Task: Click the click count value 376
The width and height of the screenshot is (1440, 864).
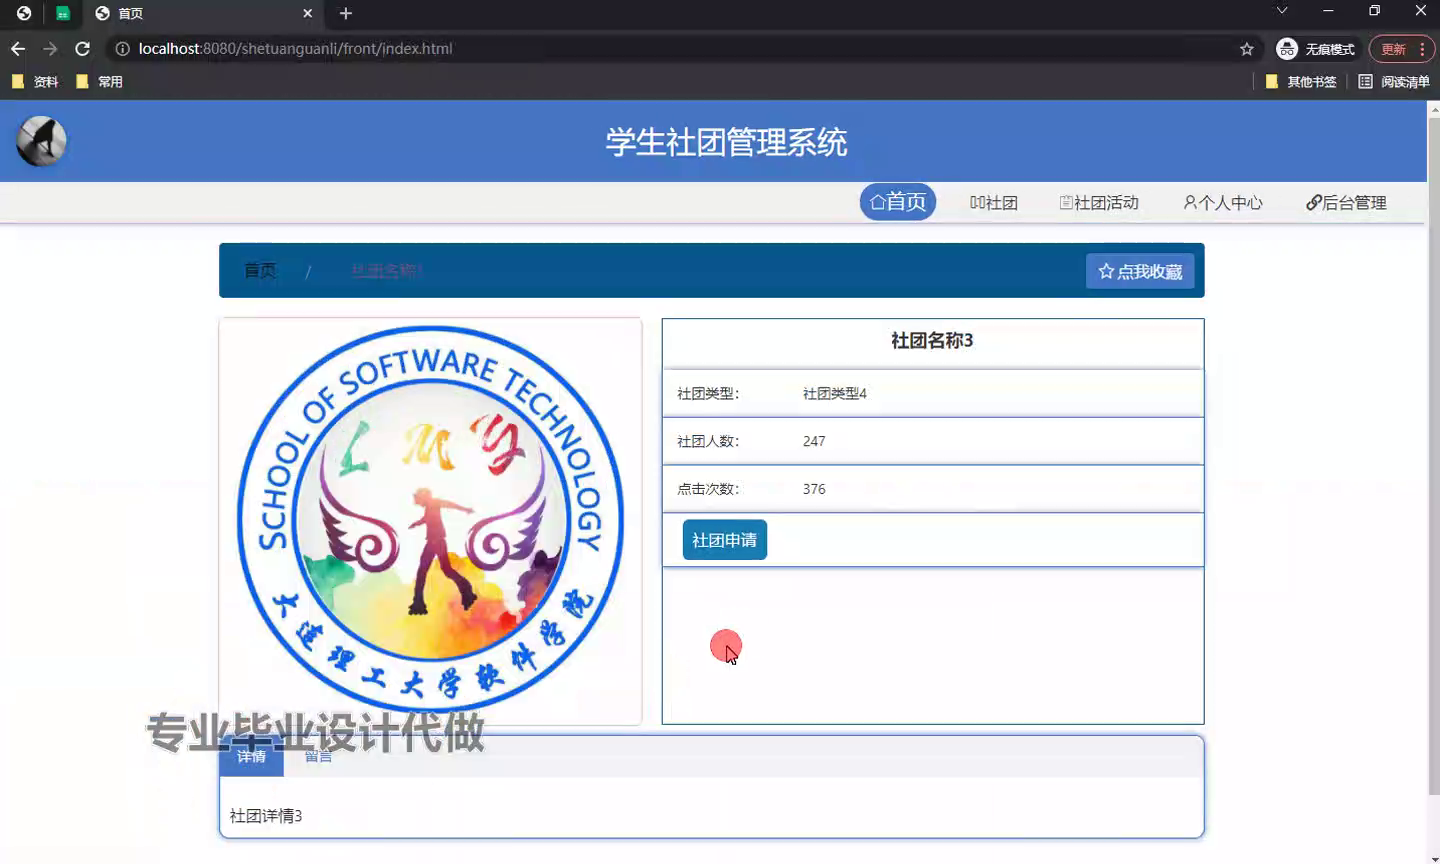Action: pos(814,489)
